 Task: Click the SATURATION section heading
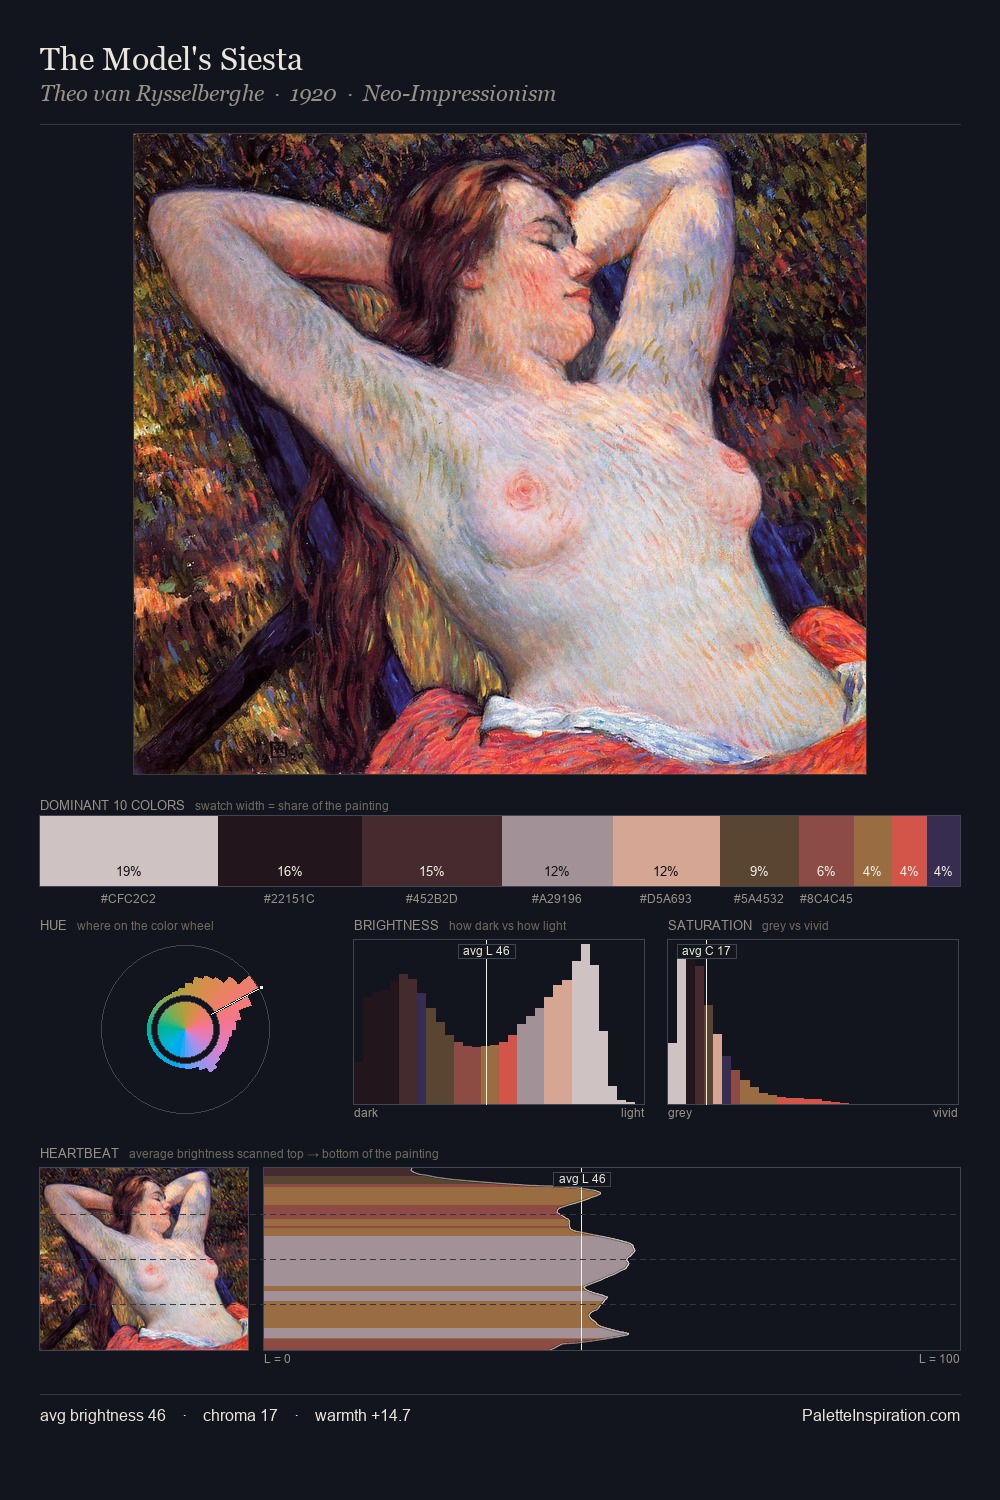tap(710, 925)
